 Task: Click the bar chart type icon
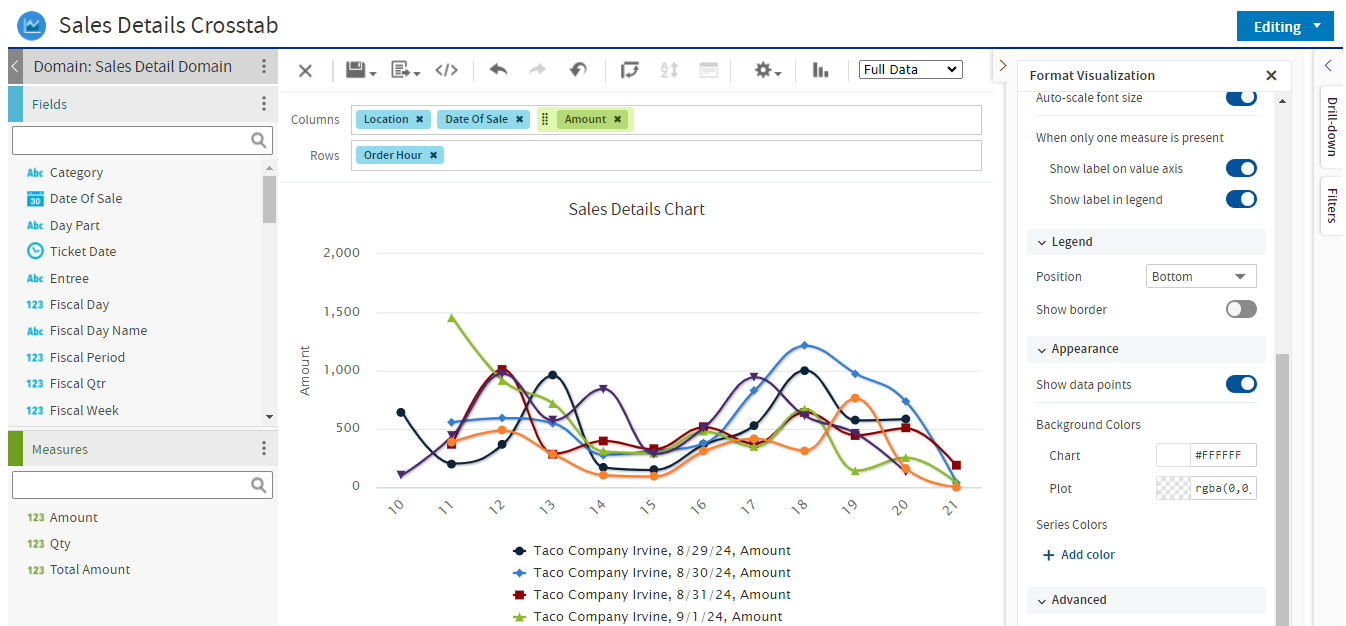(x=821, y=70)
